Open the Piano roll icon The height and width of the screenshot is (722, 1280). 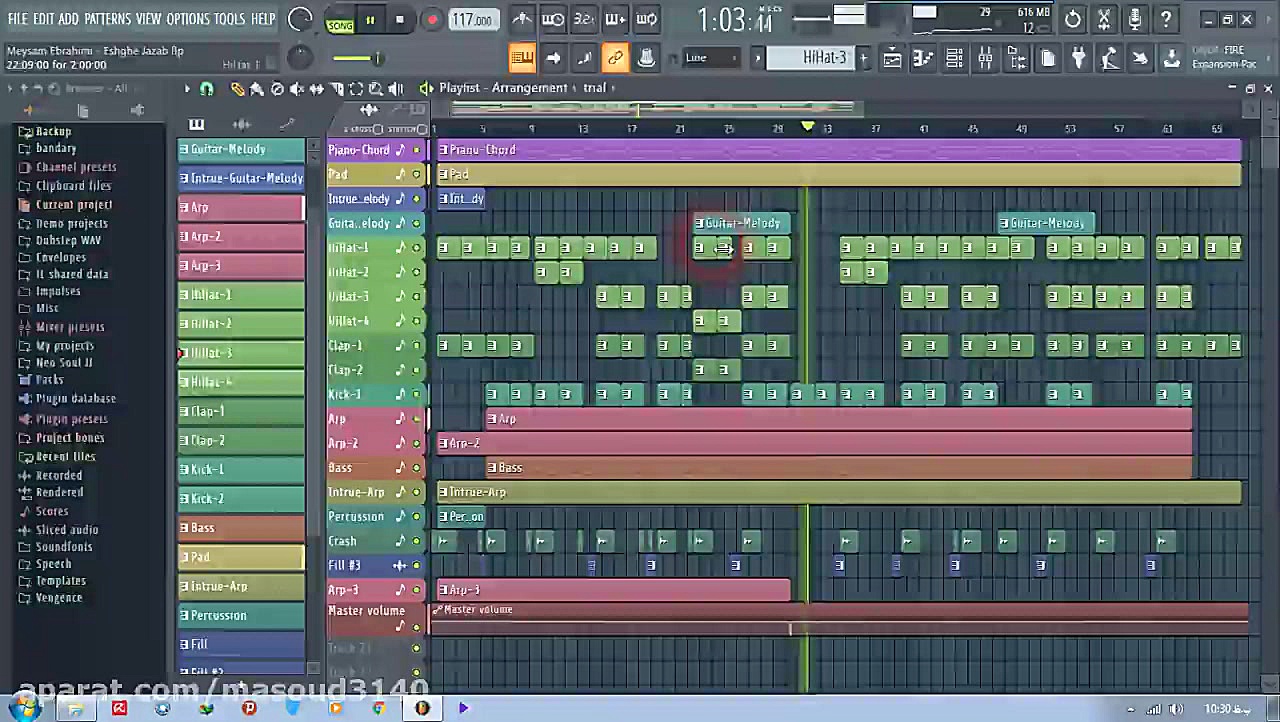click(x=924, y=59)
